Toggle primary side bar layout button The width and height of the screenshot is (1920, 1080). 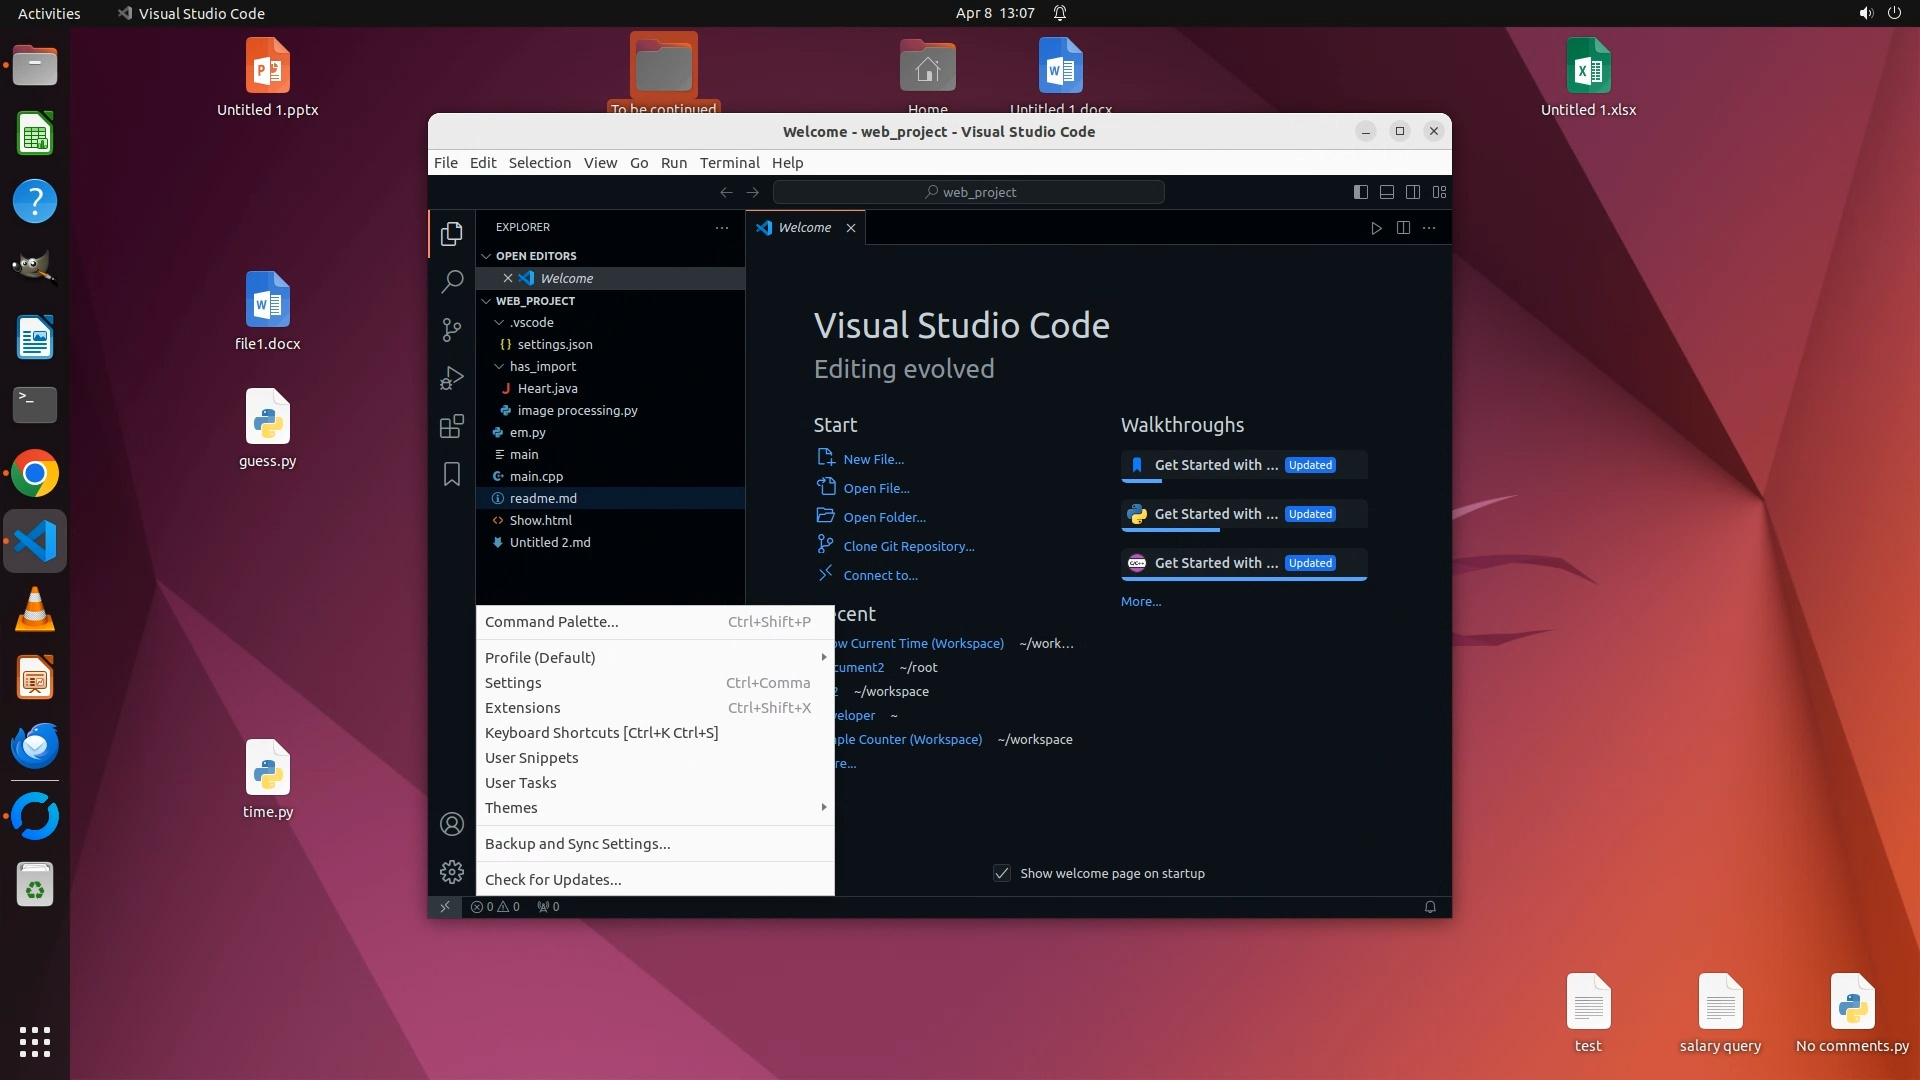click(1360, 192)
